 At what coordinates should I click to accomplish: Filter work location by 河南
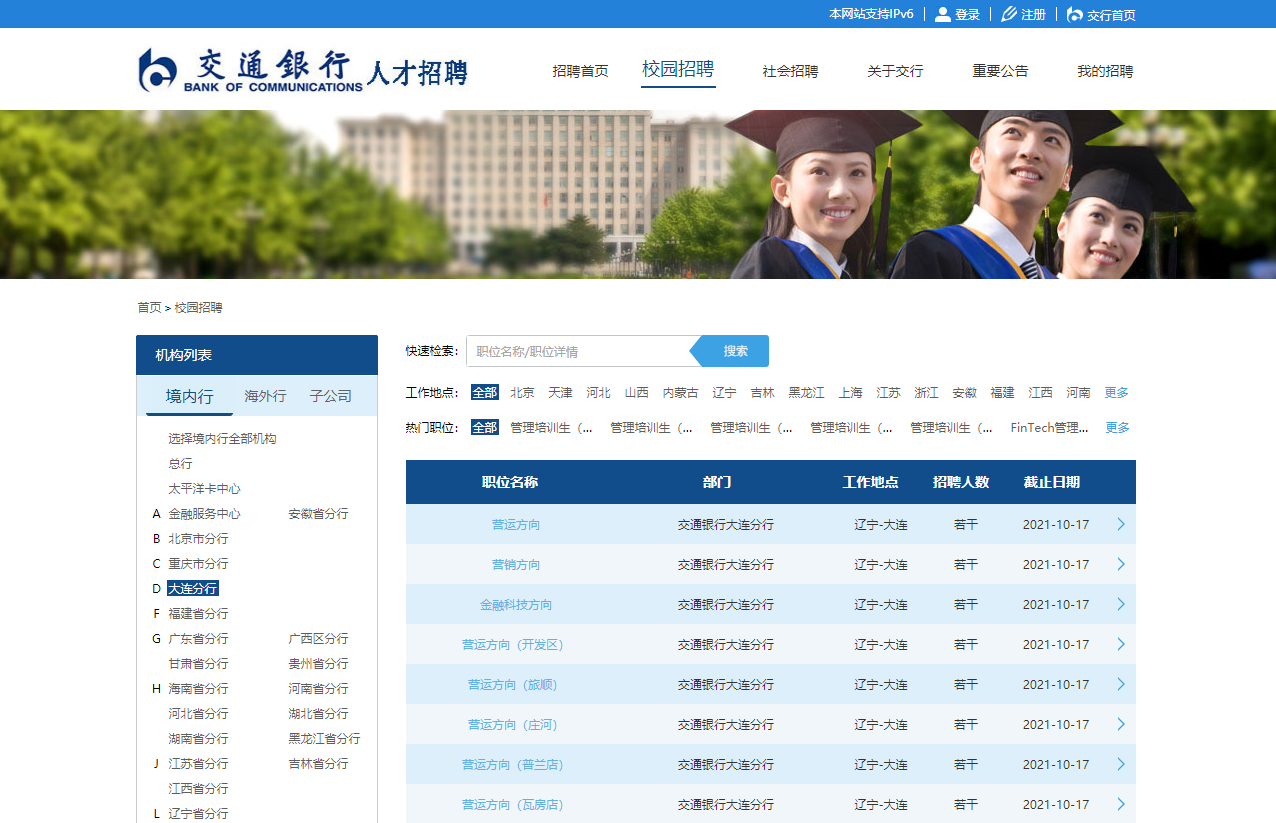pos(1079,393)
